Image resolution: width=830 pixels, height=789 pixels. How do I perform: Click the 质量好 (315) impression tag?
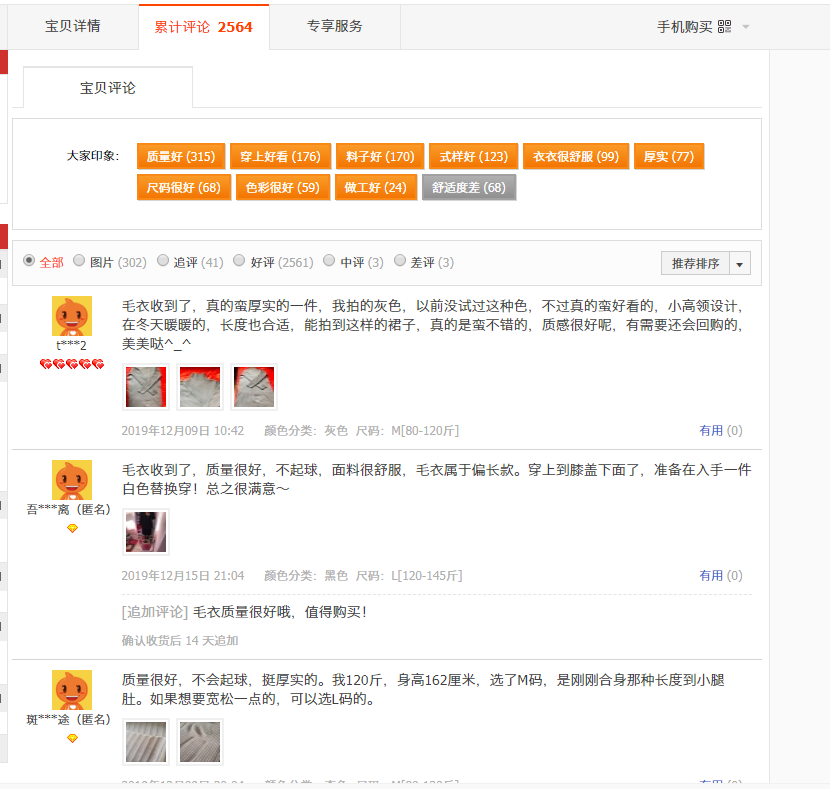(x=180, y=157)
